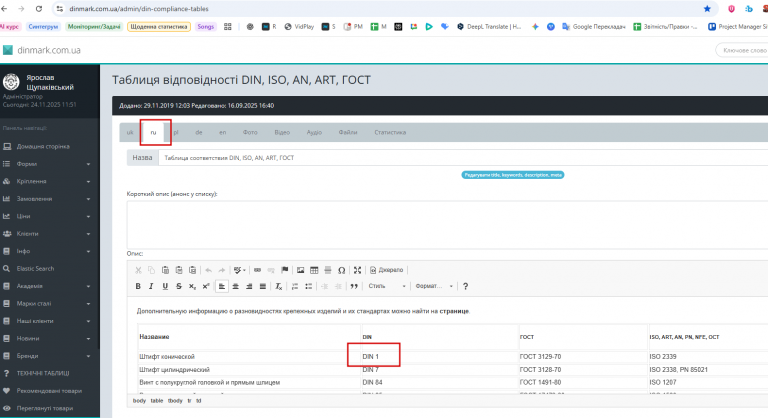Reload the page with browser refresh button
This screenshot has width=768, height=418.
point(39,9)
